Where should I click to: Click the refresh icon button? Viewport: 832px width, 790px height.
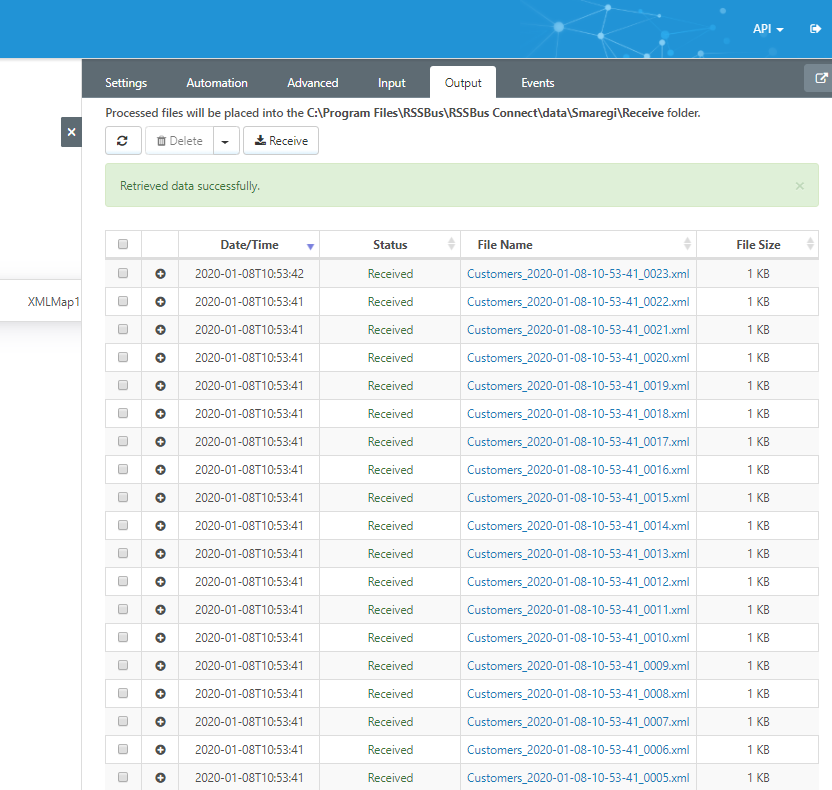coord(123,141)
